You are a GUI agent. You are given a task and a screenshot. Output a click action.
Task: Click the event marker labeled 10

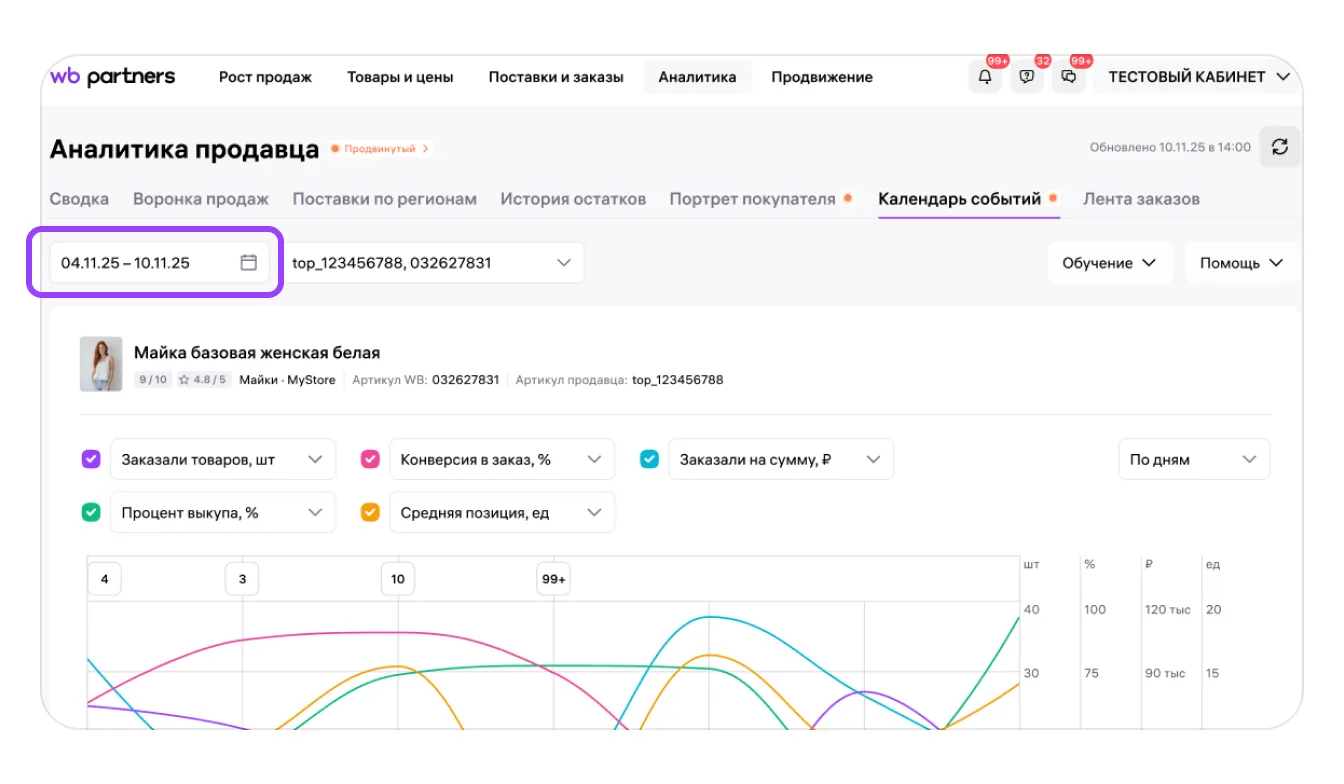(x=398, y=579)
